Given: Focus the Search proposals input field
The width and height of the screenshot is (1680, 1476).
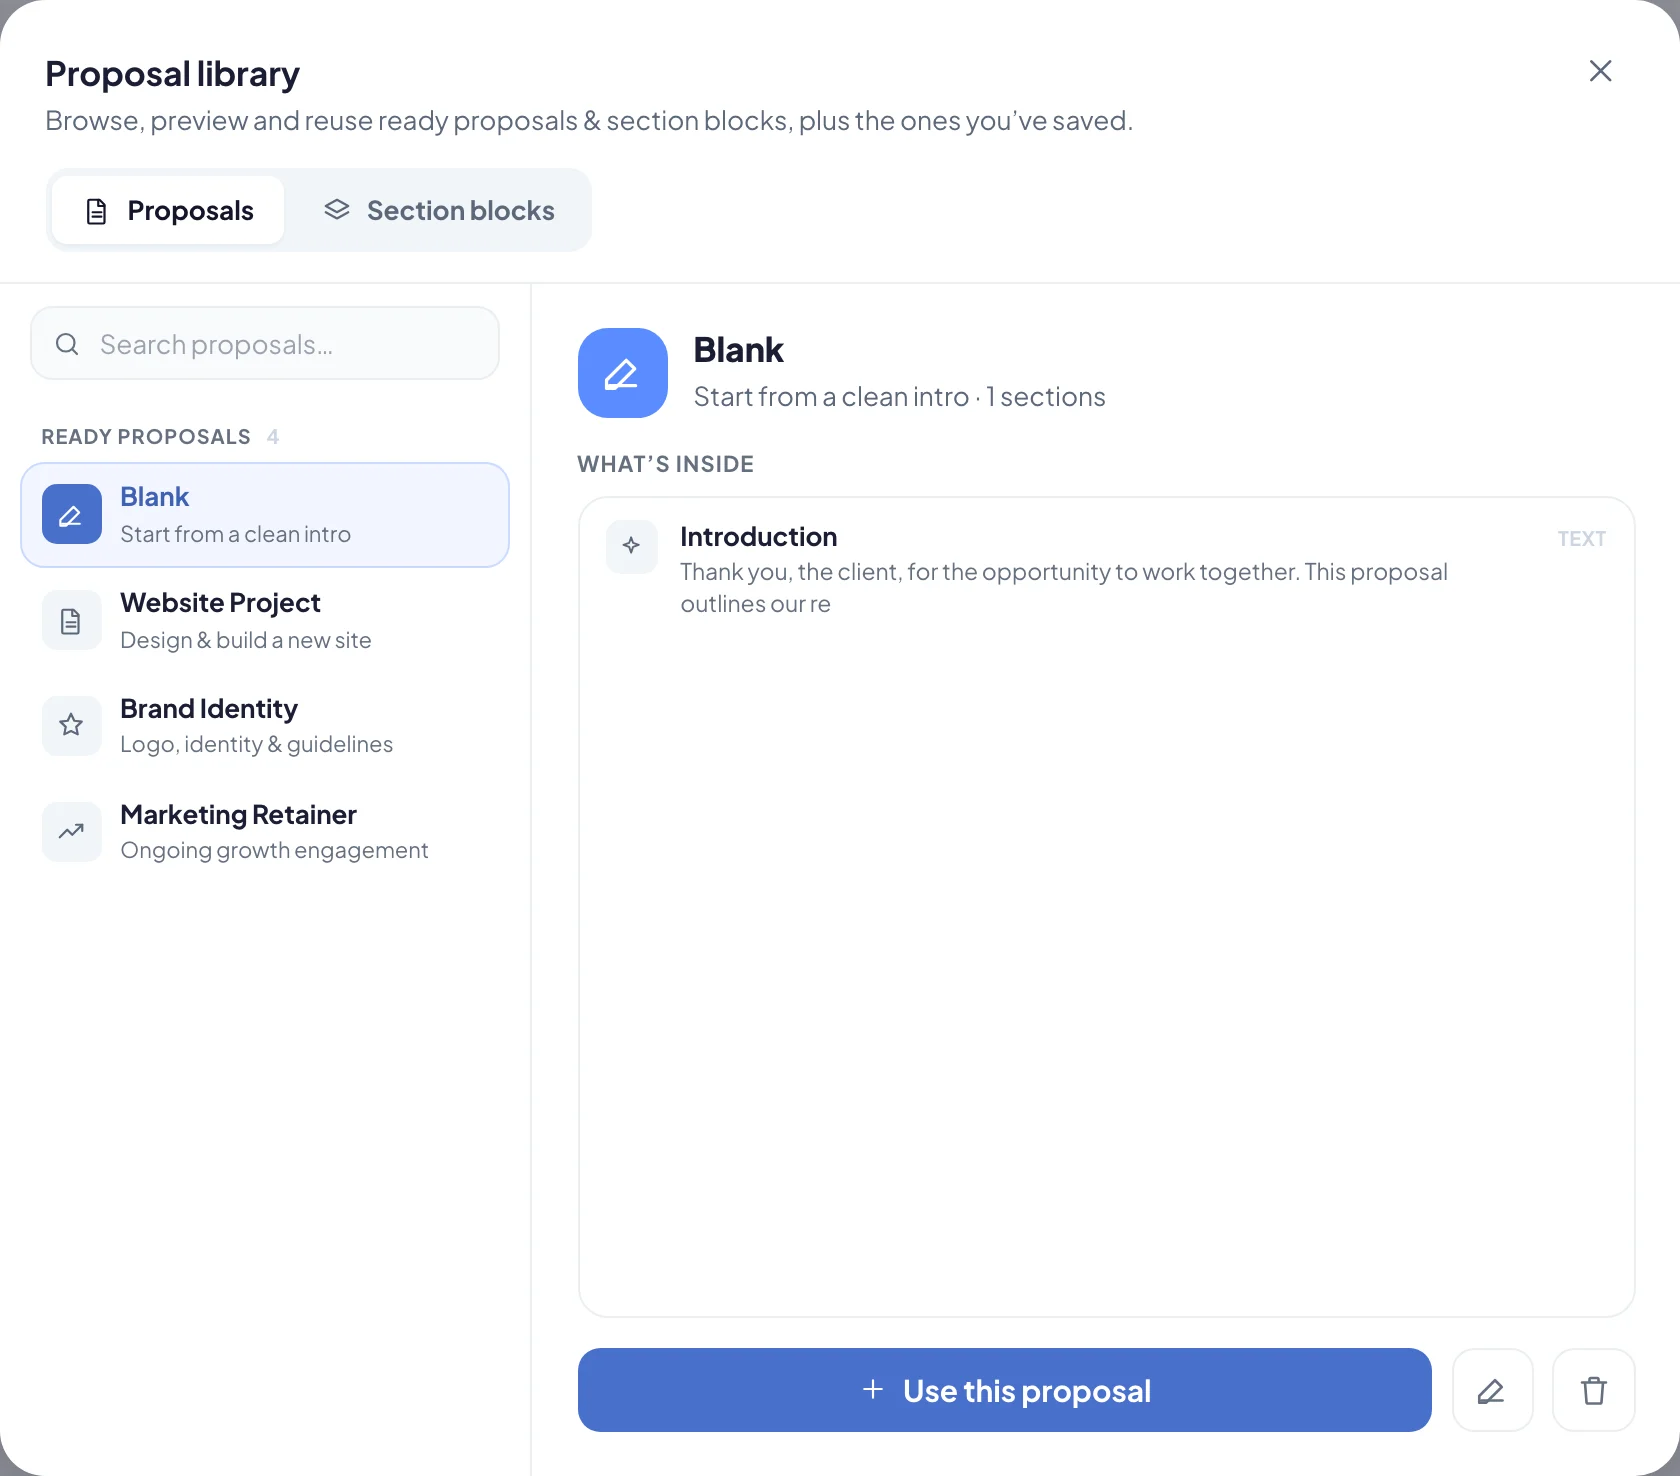Looking at the screenshot, I should (265, 344).
